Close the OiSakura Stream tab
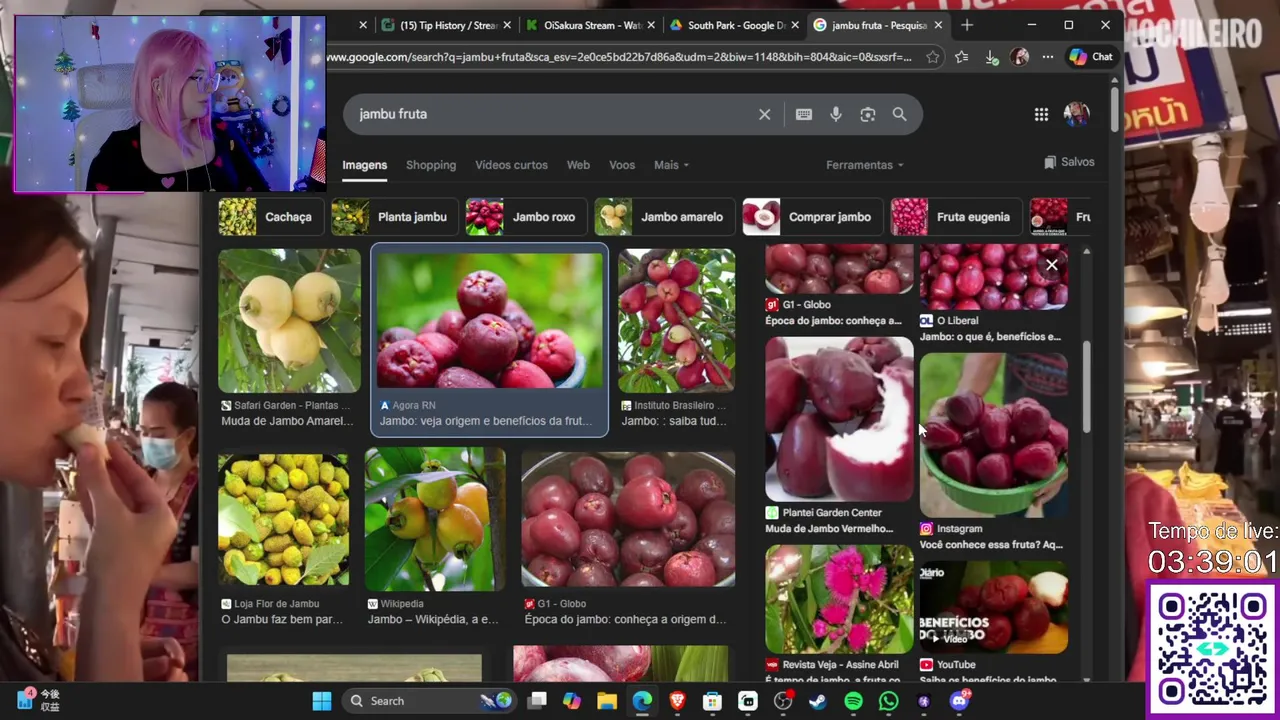Screen dimensions: 1280x720 tap(652, 25)
